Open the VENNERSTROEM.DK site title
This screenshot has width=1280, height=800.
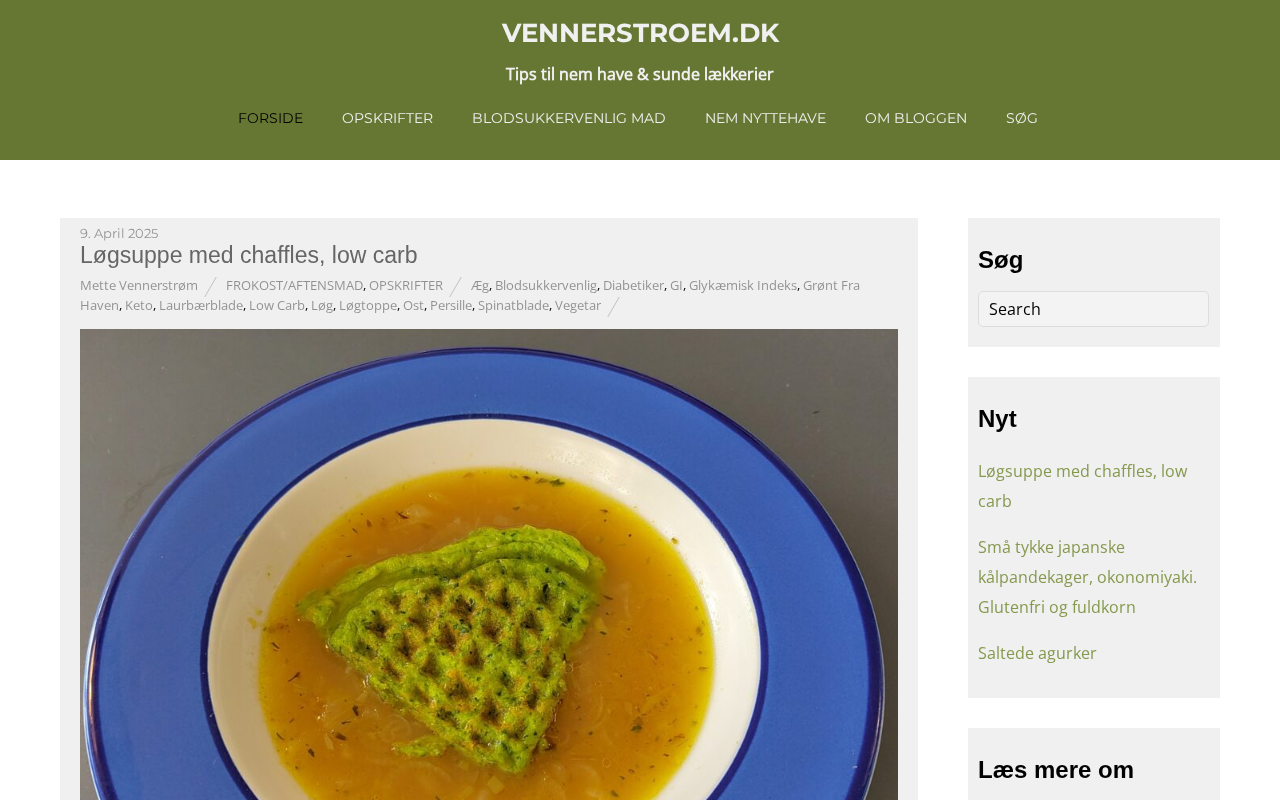pyautogui.click(x=640, y=33)
